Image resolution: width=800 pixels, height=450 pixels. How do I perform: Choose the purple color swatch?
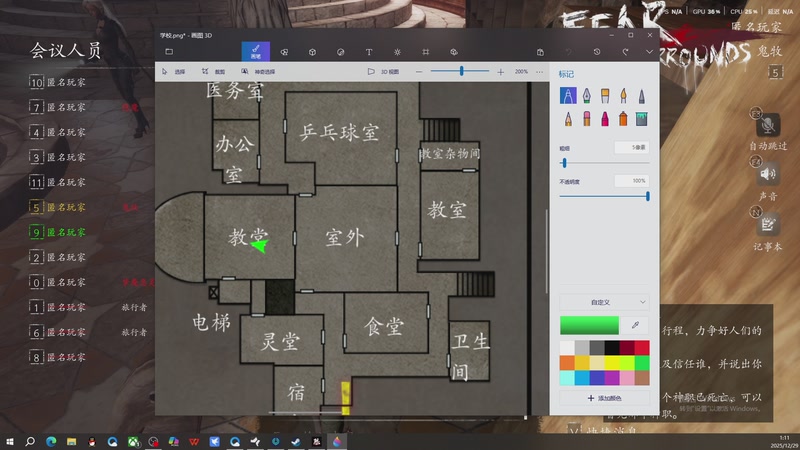(612, 378)
